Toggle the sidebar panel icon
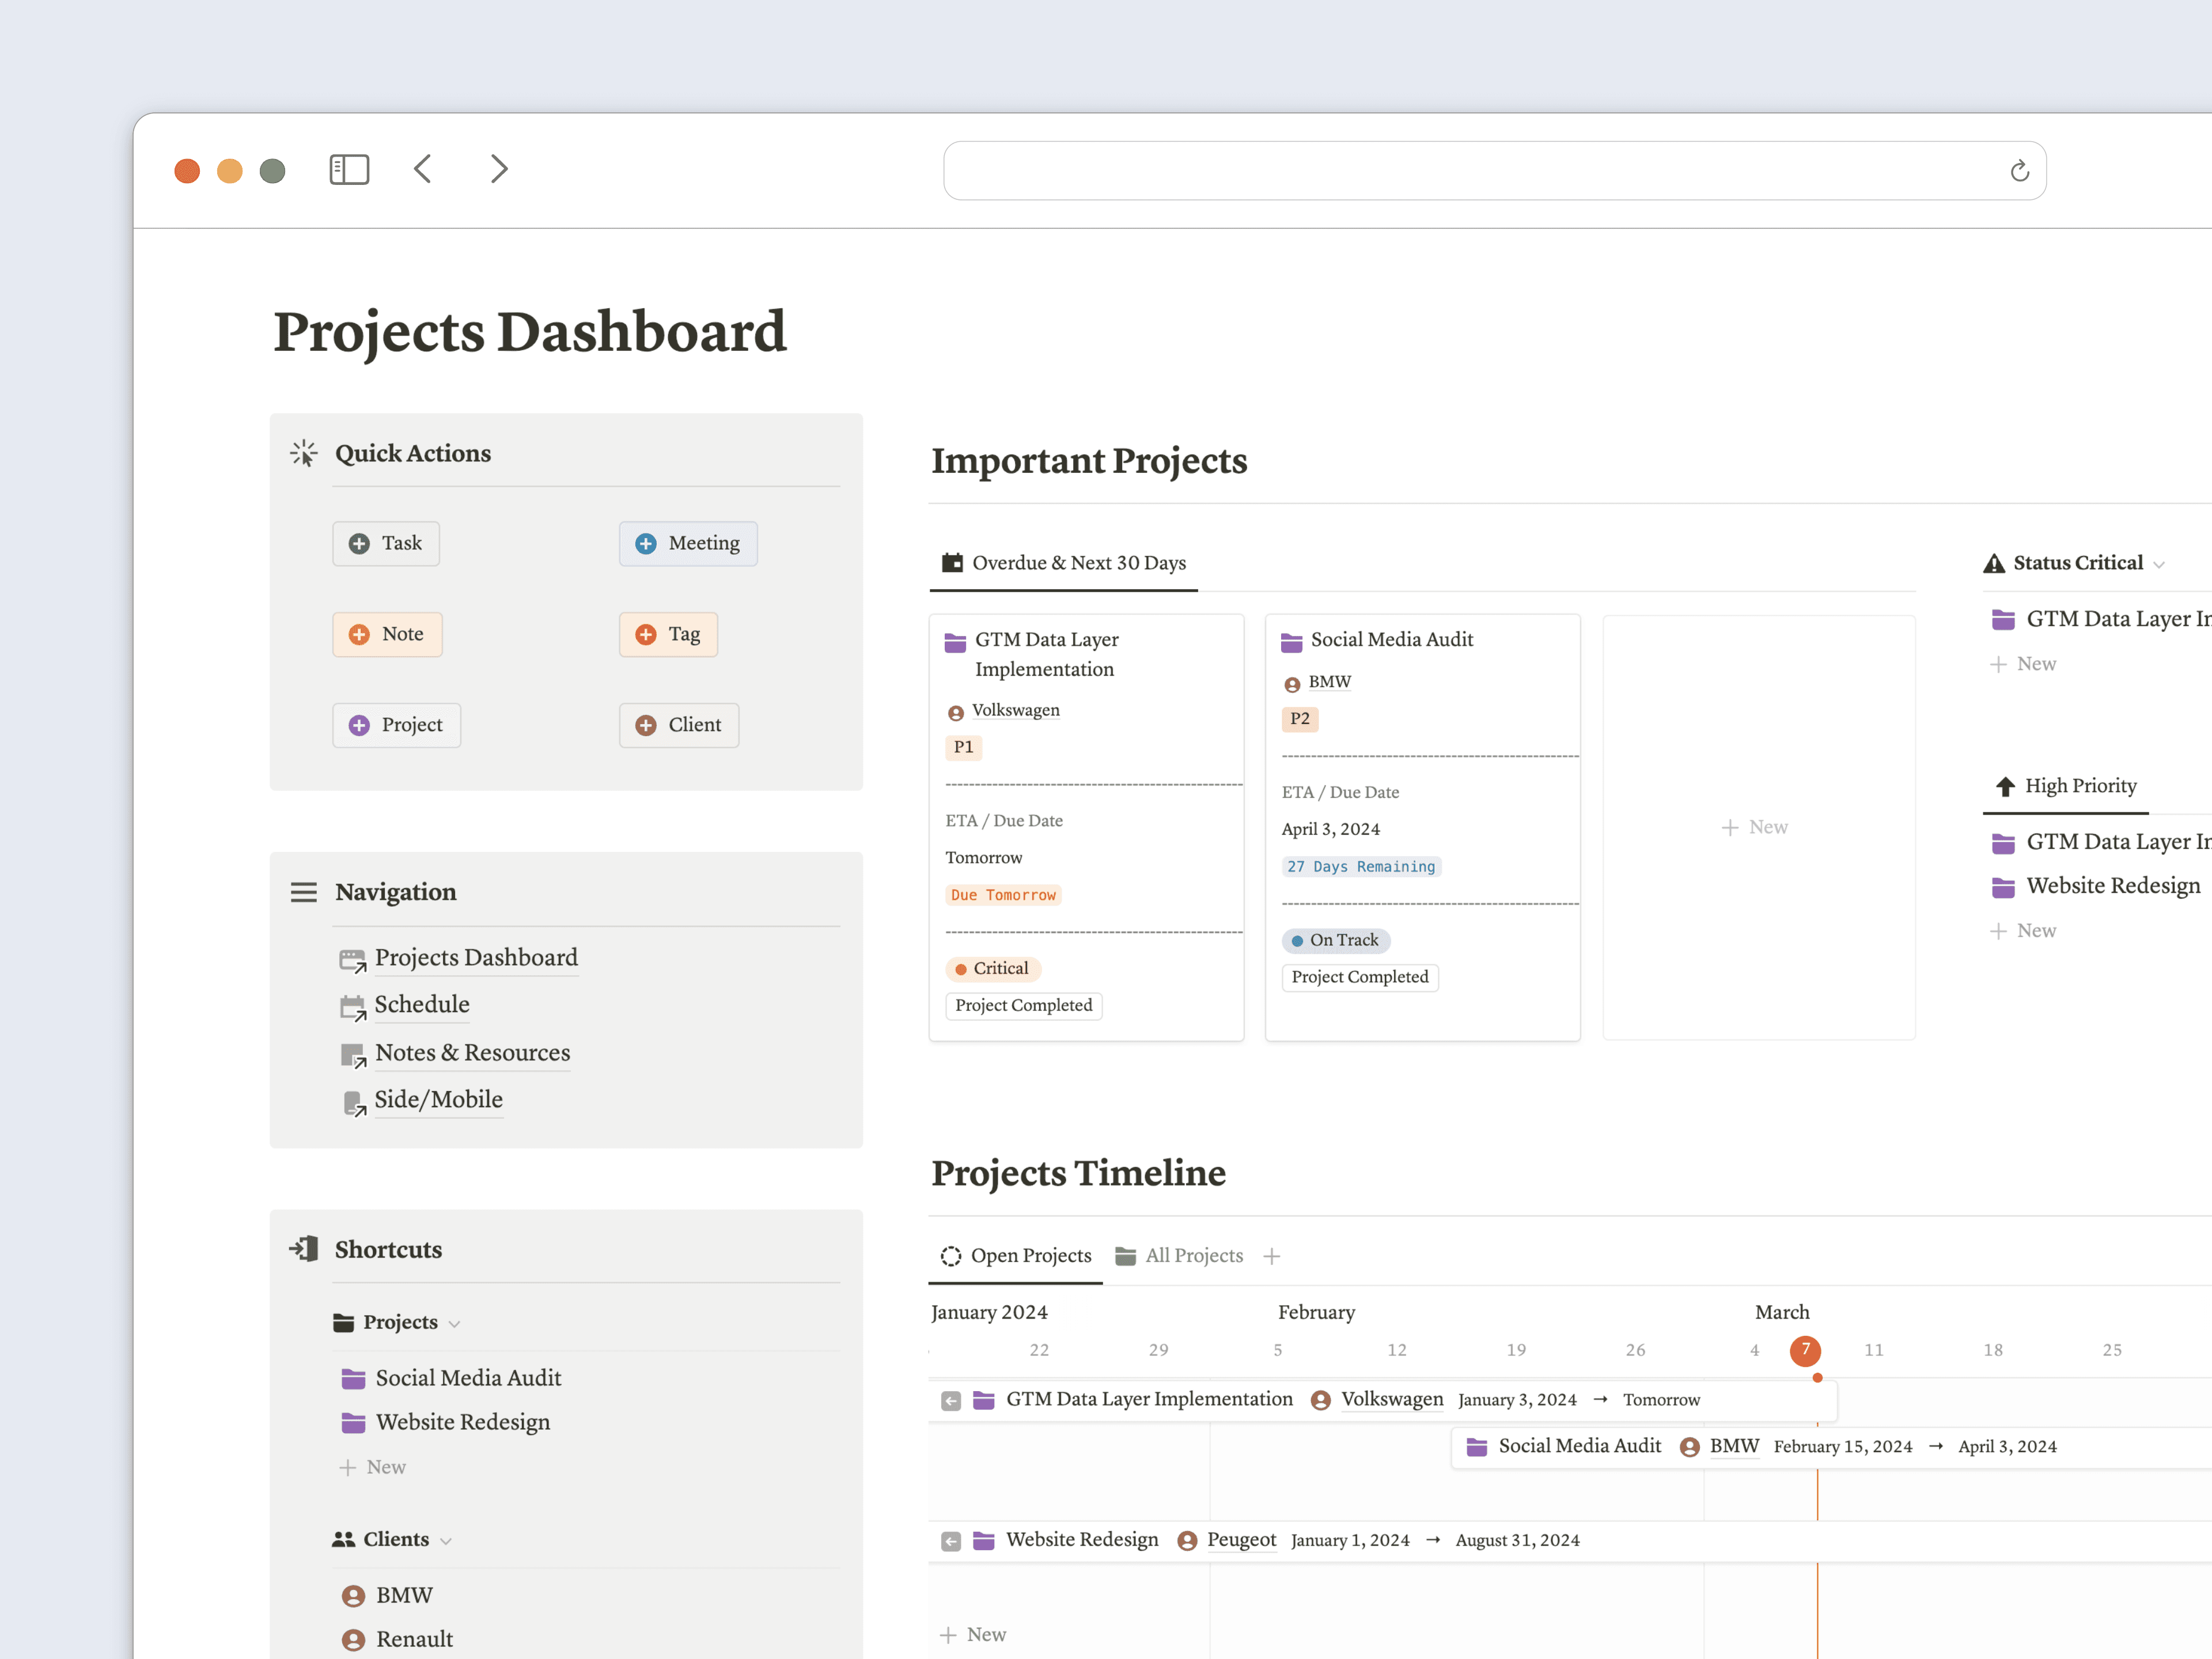Screen dimensions: 2212x1659 click(349, 169)
